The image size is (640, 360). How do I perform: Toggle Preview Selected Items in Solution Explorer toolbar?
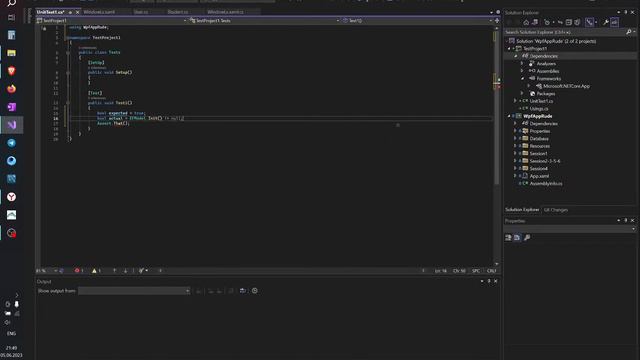(x=614, y=22)
